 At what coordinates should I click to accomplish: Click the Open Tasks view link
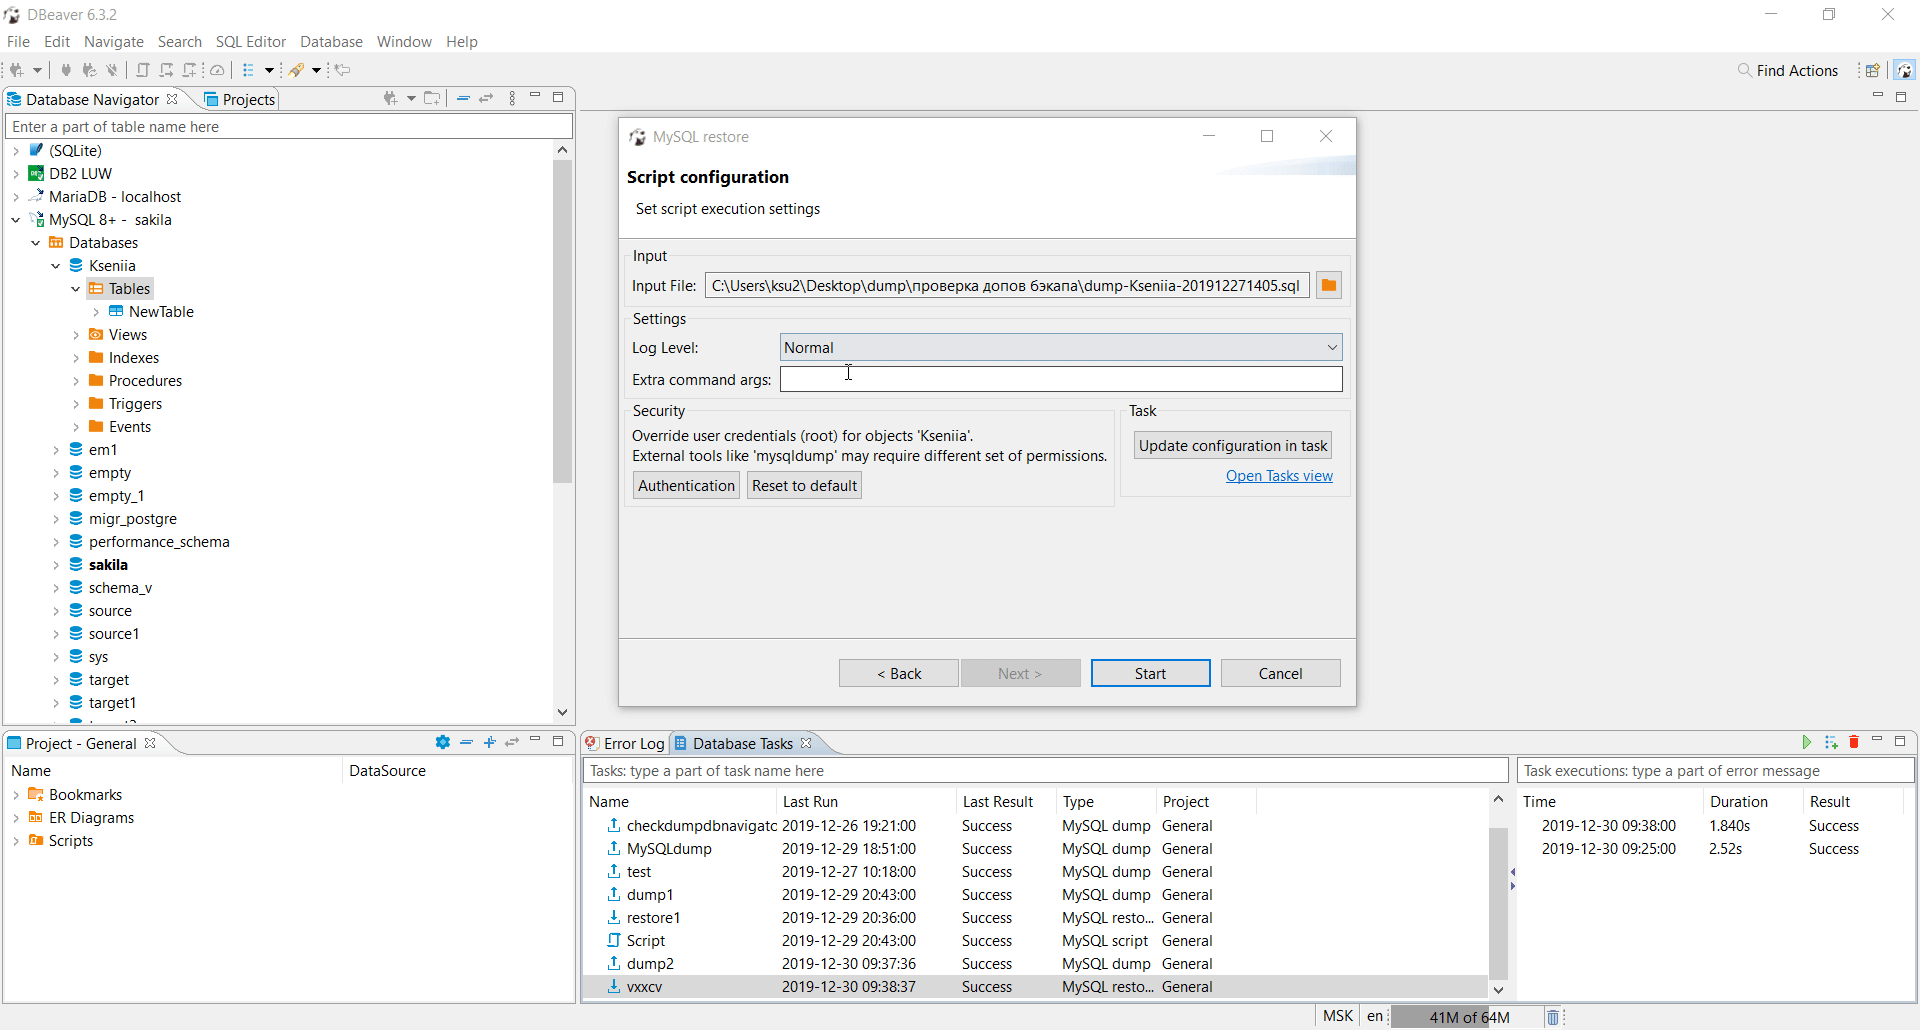[x=1280, y=476]
